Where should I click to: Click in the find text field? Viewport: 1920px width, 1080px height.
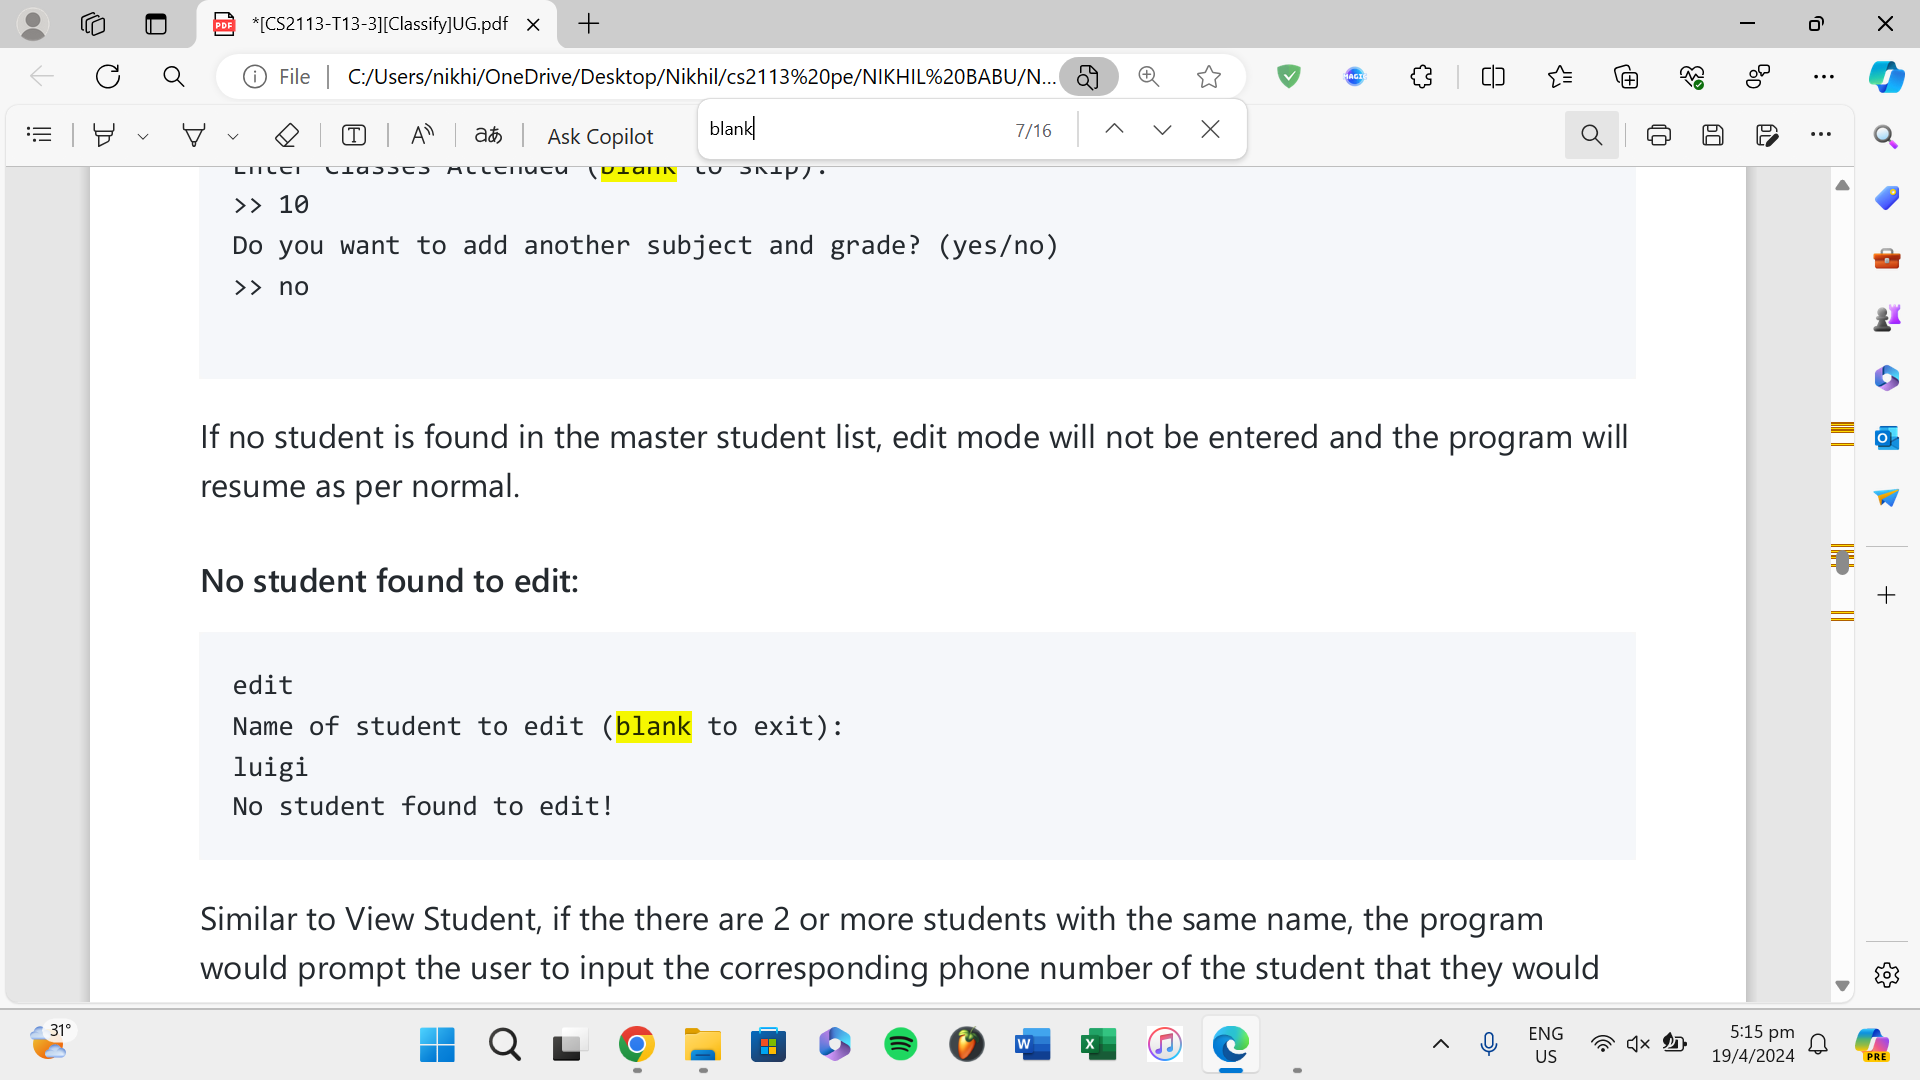850,130
